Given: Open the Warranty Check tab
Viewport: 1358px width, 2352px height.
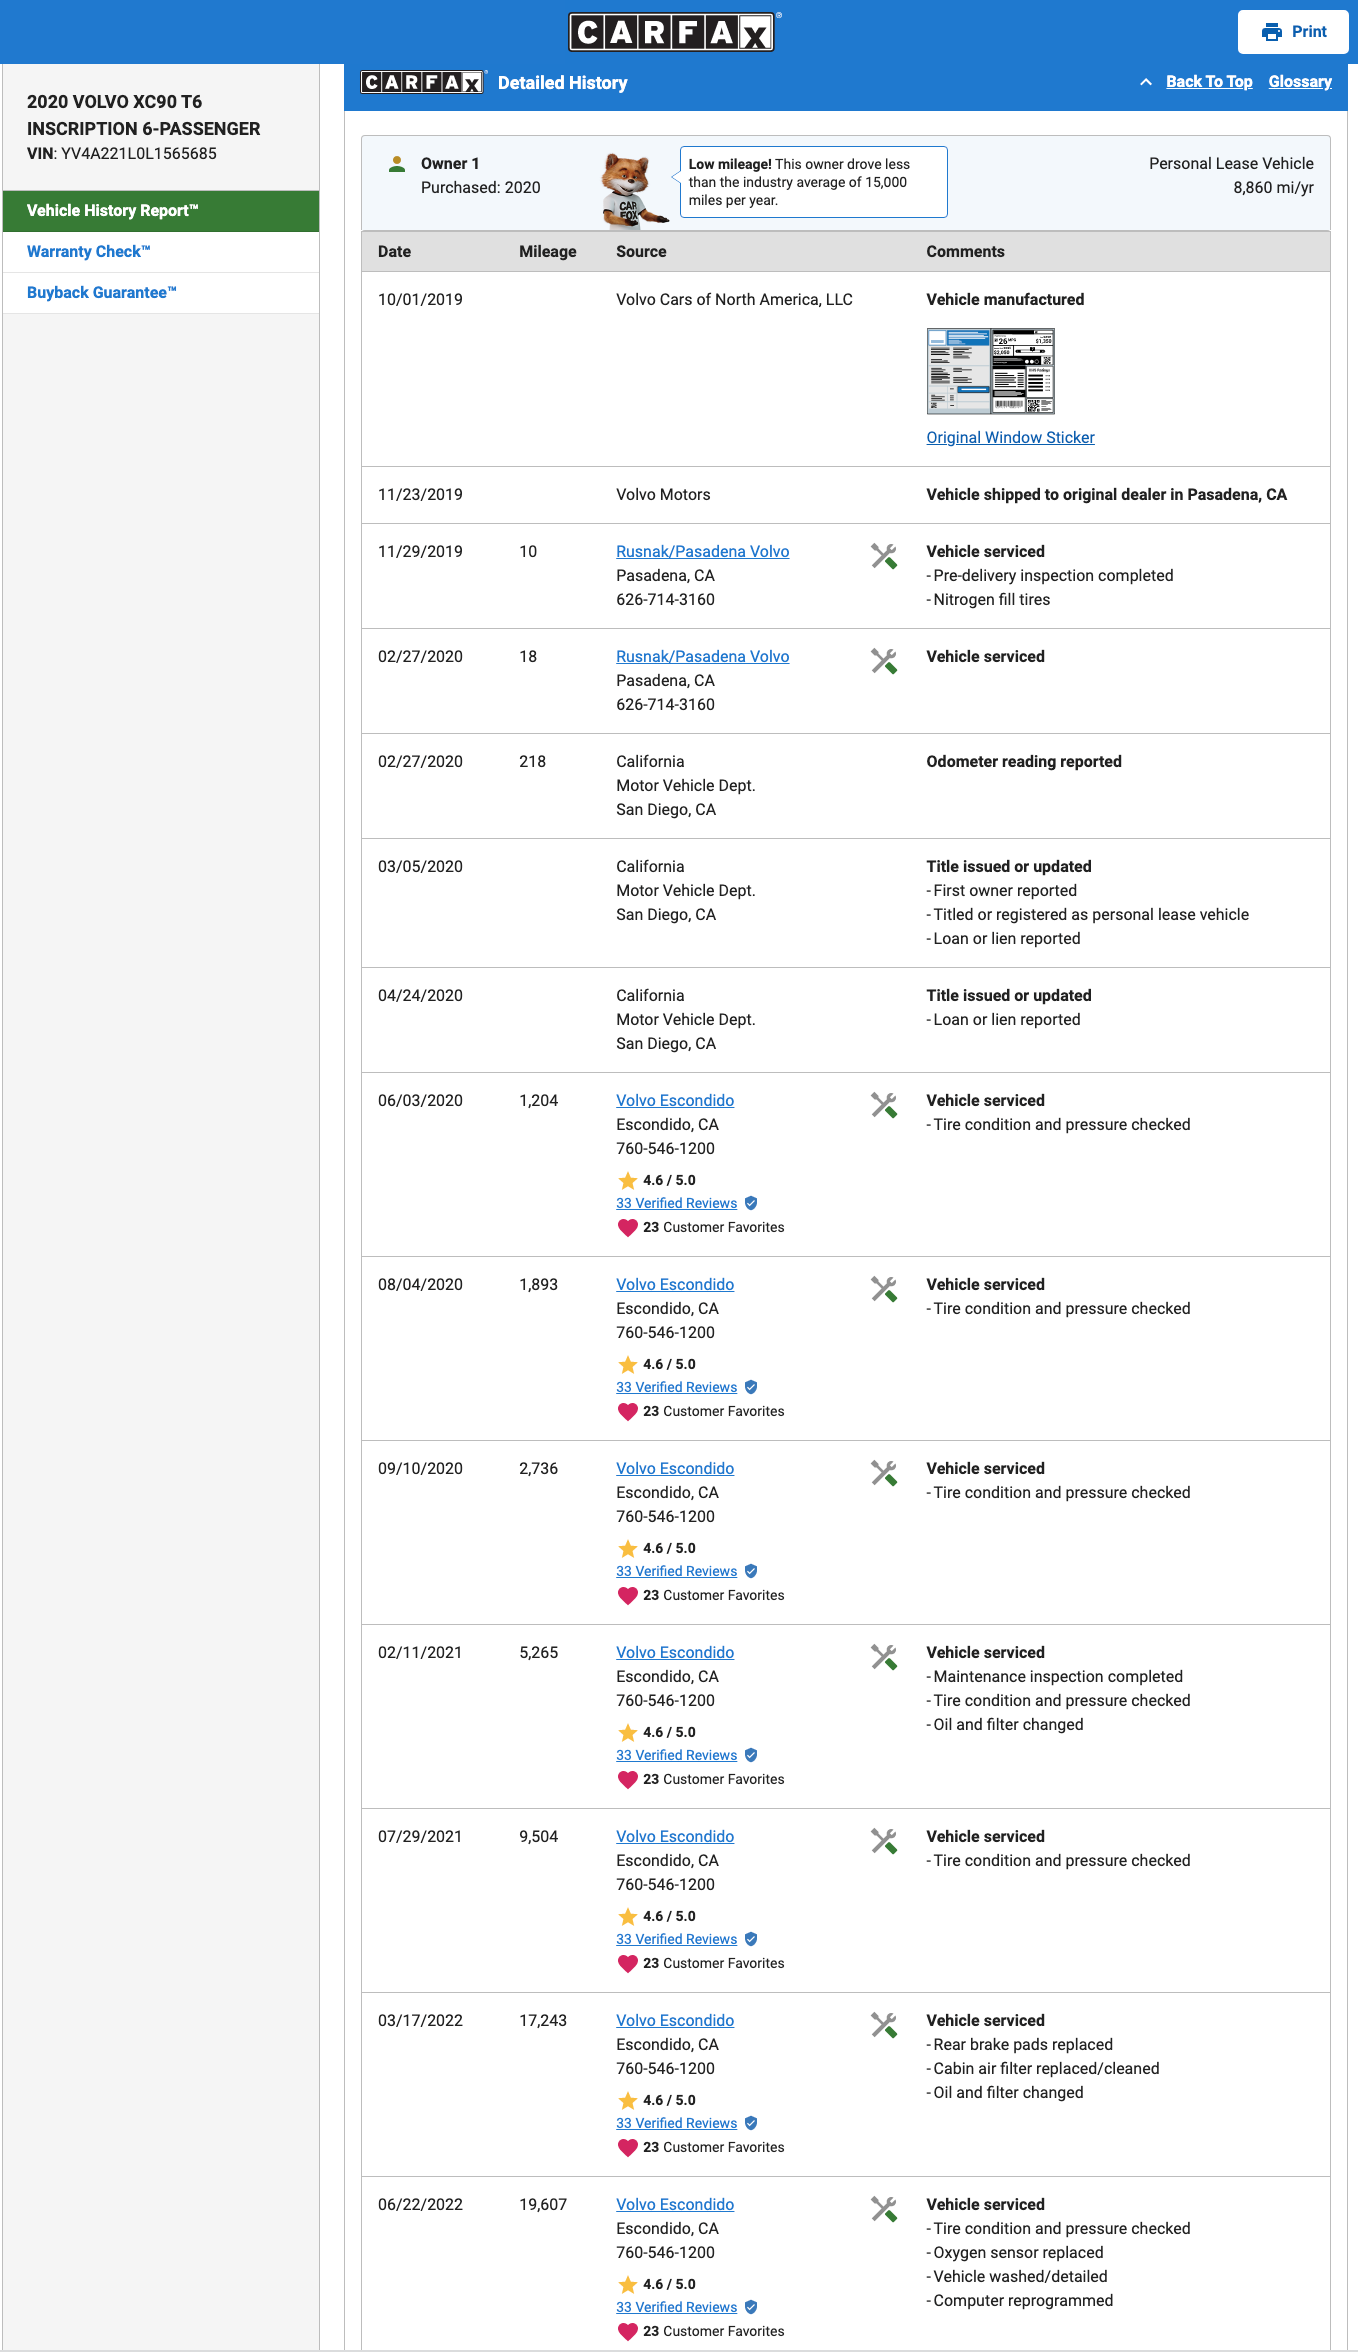Looking at the screenshot, I should click(x=161, y=252).
